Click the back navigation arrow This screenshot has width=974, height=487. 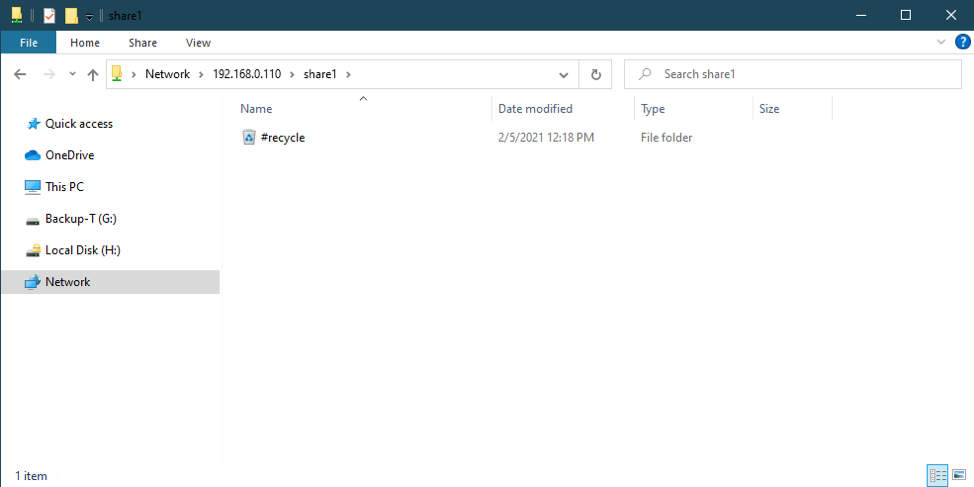point(20,75)
